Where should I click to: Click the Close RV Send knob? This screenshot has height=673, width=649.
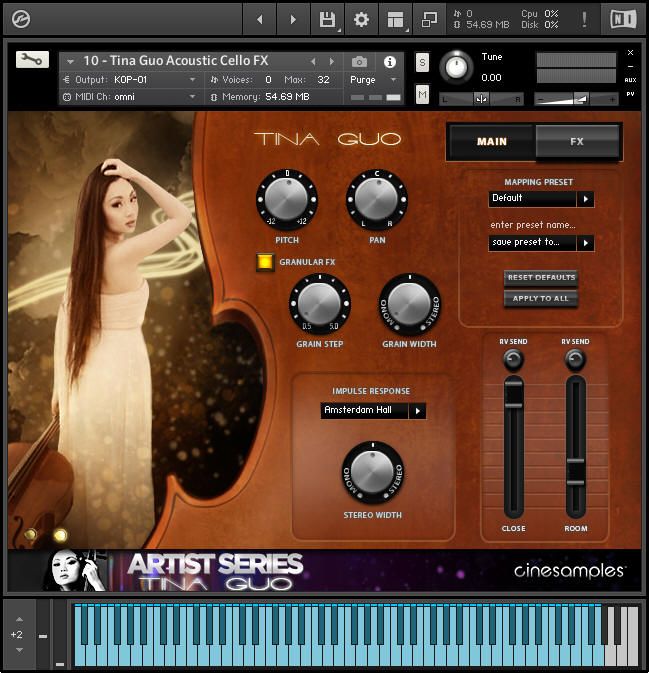(513, 360)
